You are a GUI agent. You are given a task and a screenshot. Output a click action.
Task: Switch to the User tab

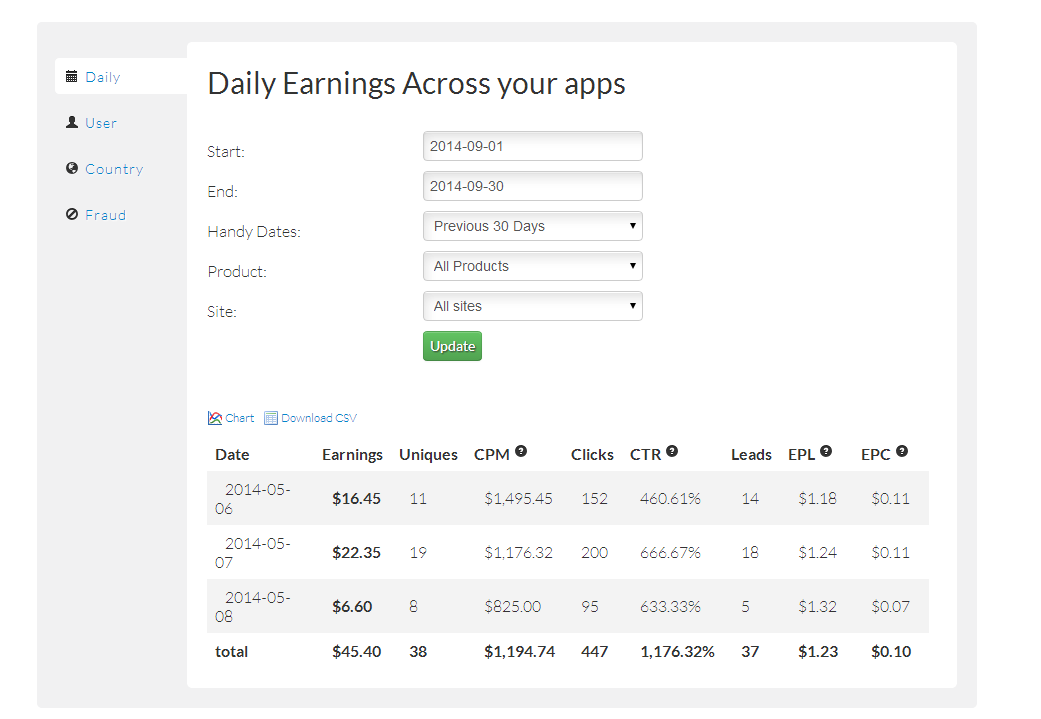[101, 123]
